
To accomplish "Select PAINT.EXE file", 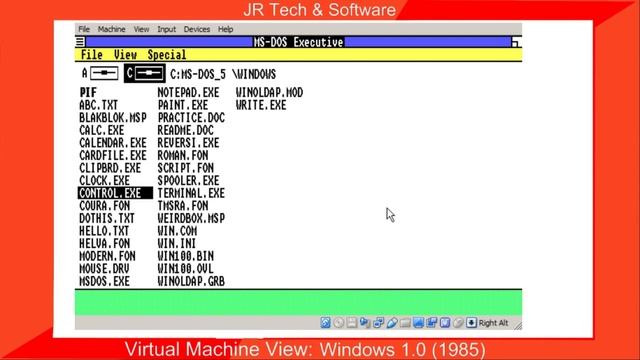I will click(183, 105).
